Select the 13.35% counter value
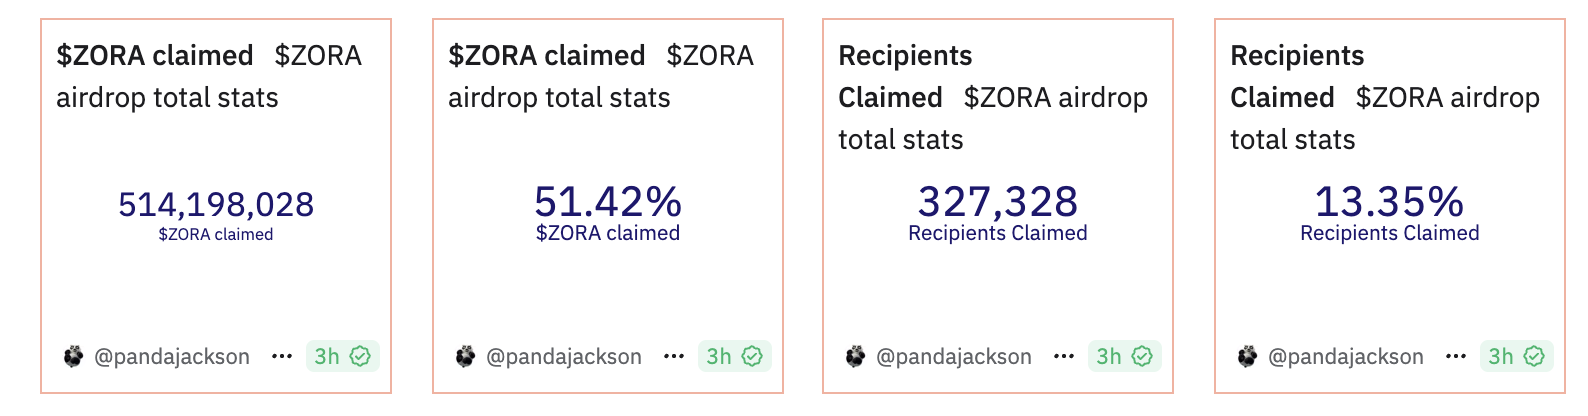 click(x=1389, y=202)
